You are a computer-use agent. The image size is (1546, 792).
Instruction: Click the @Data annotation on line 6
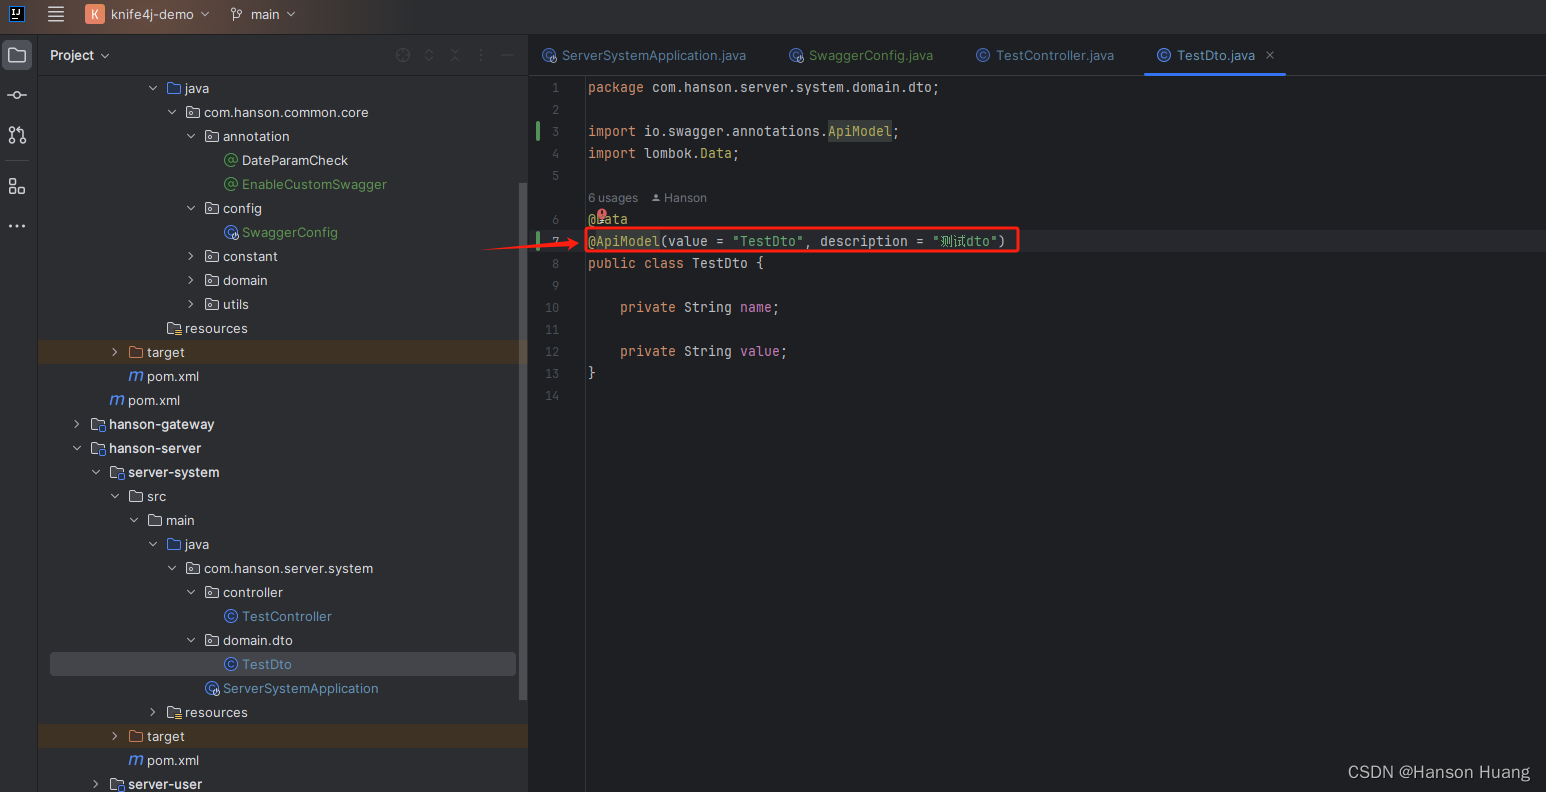(x=608, y=219)
